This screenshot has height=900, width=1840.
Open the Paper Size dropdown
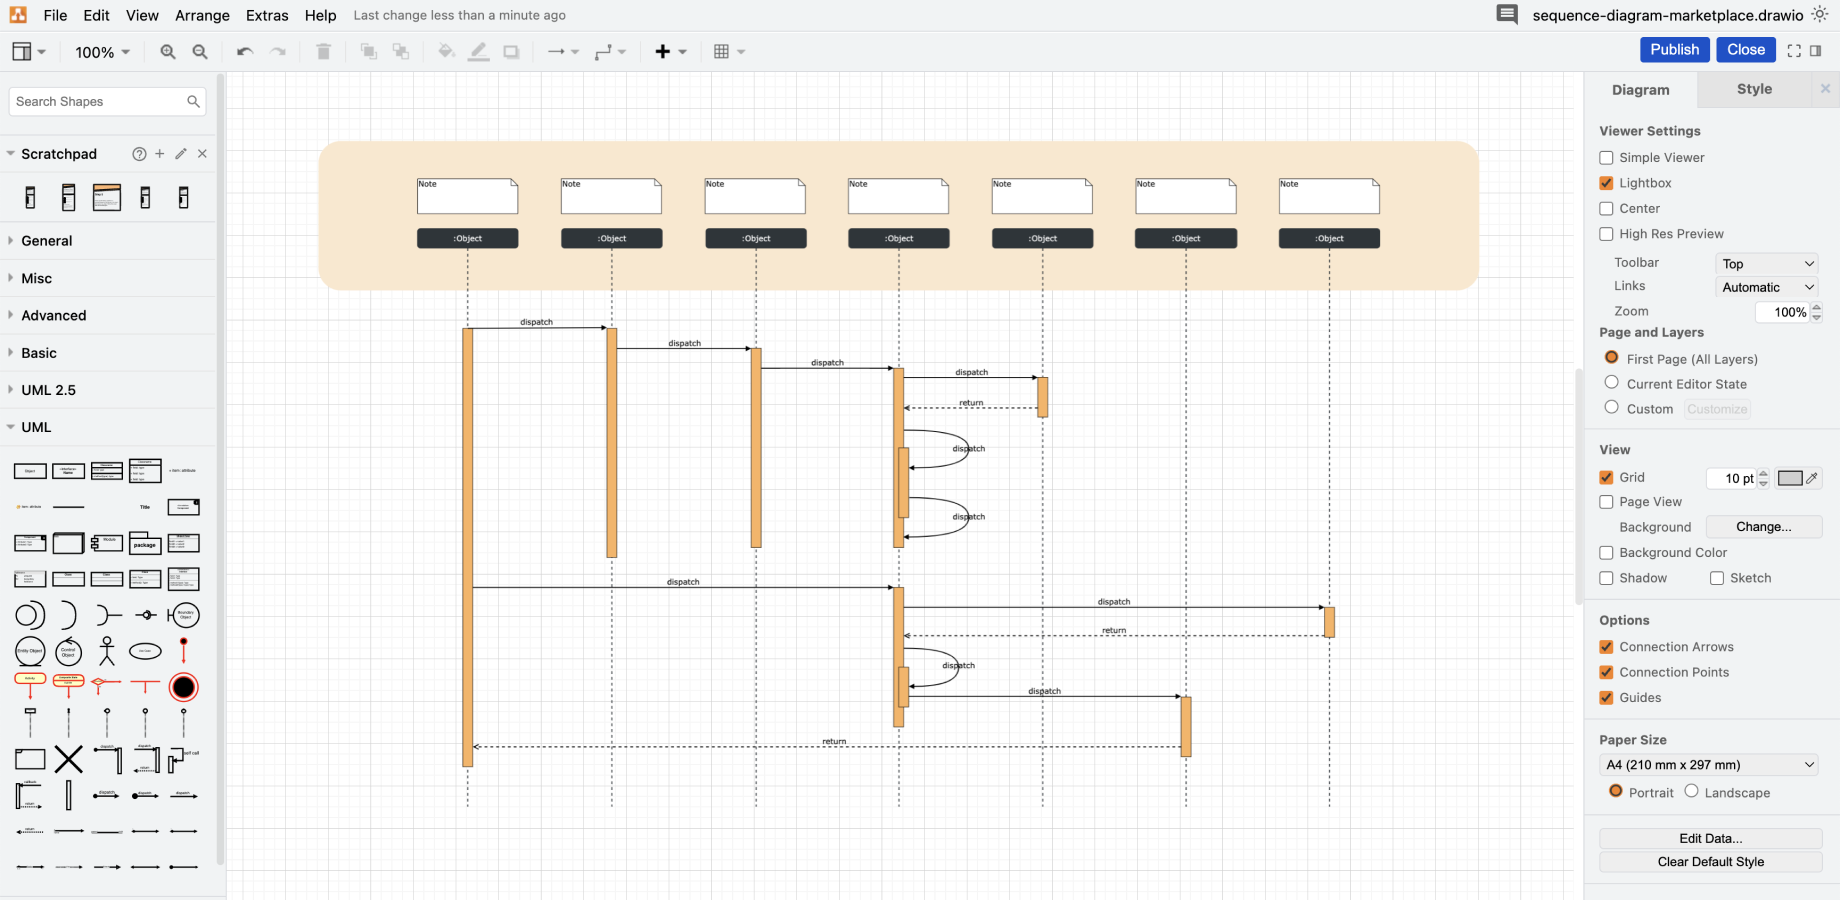point(1709,764)
